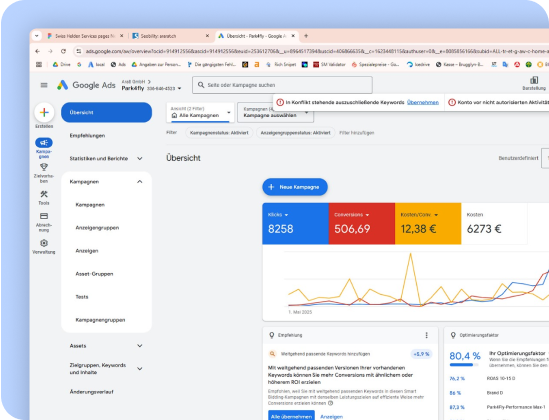The image size is (549, 420).
Task: Switch to the Seobility browser tab
Action: (x=171, y=36)
